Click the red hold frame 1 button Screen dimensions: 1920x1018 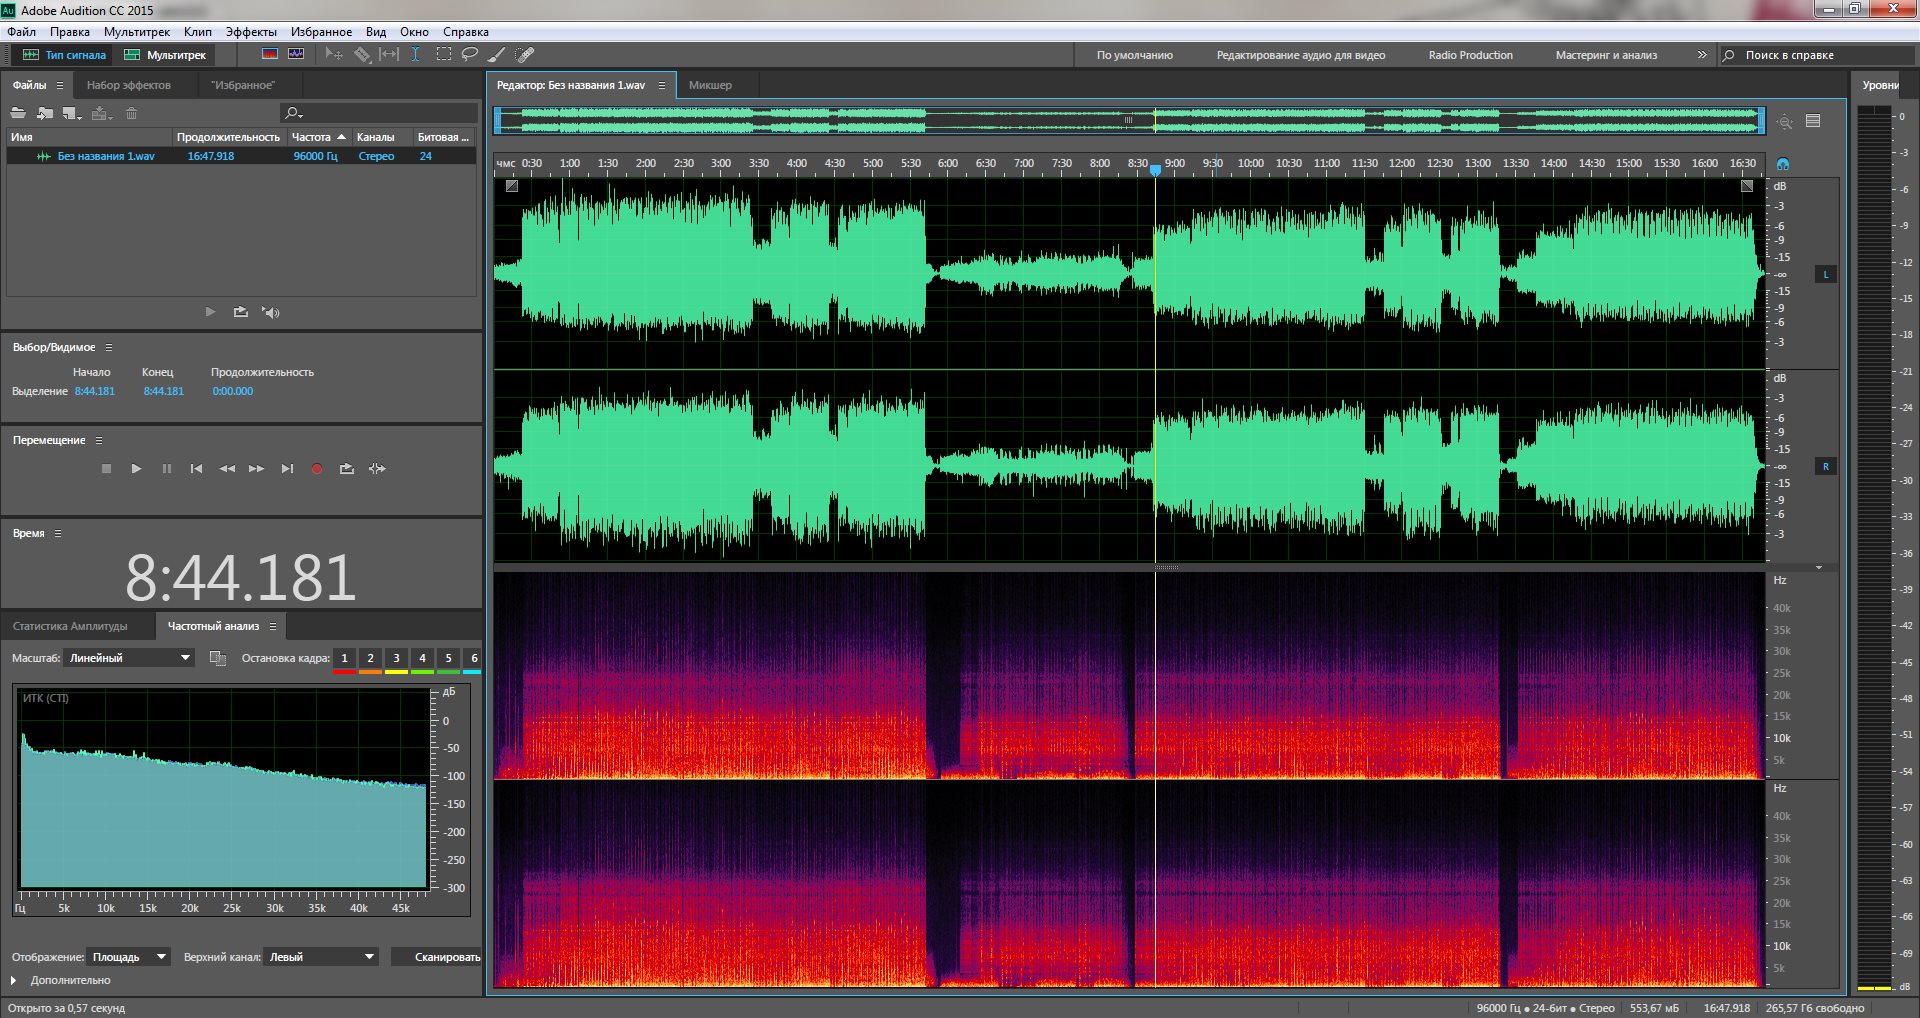(x=344, y=658)
